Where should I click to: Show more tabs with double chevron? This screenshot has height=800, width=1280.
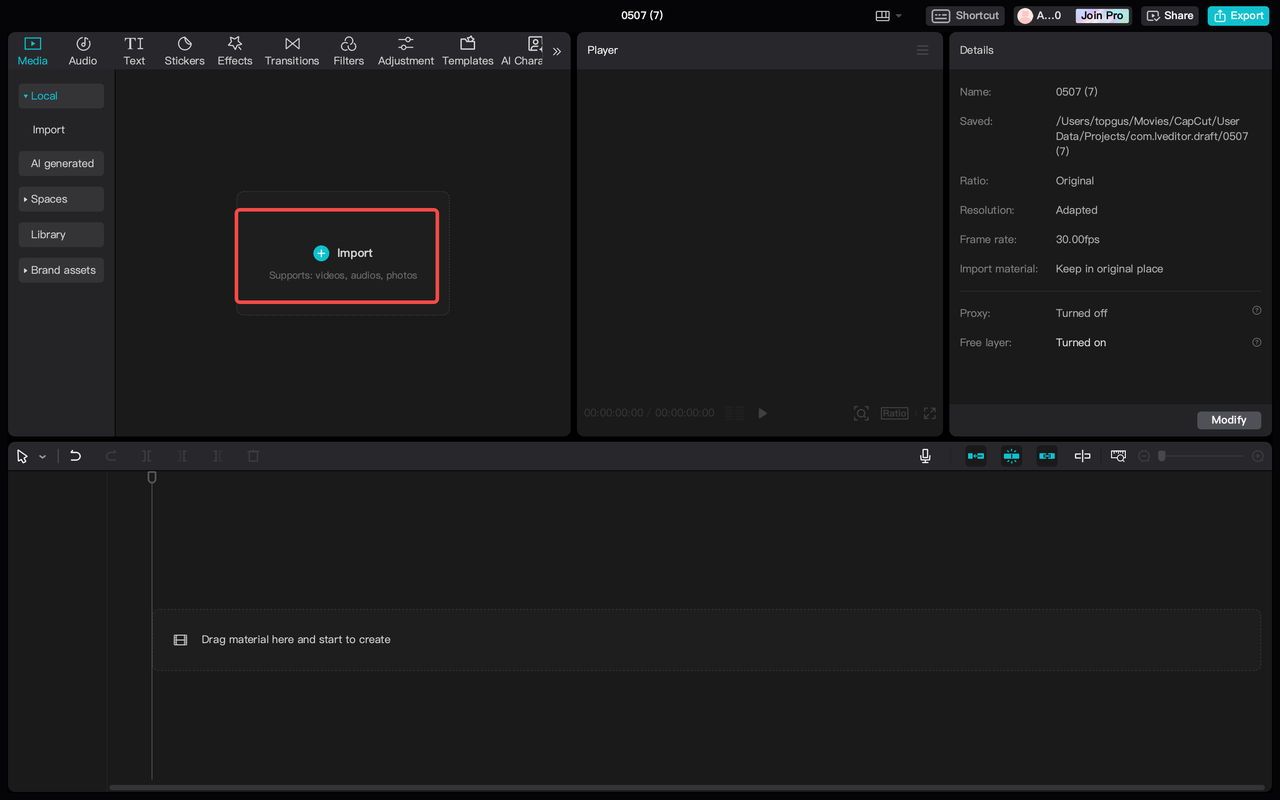pyautogui.click(x=557, y=51)
